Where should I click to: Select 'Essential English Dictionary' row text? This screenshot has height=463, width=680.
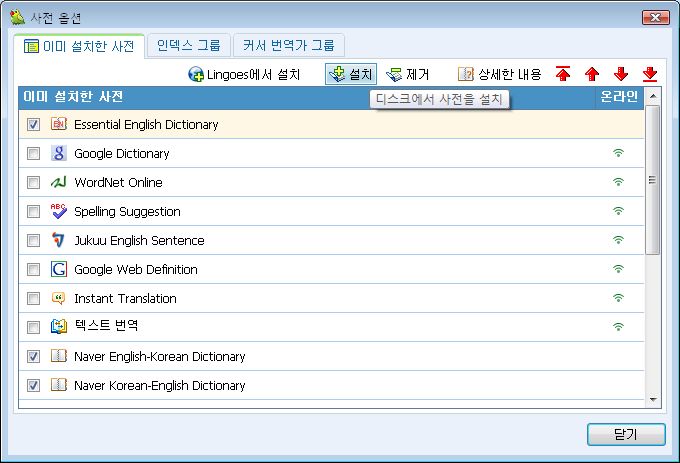coord(146,125)
